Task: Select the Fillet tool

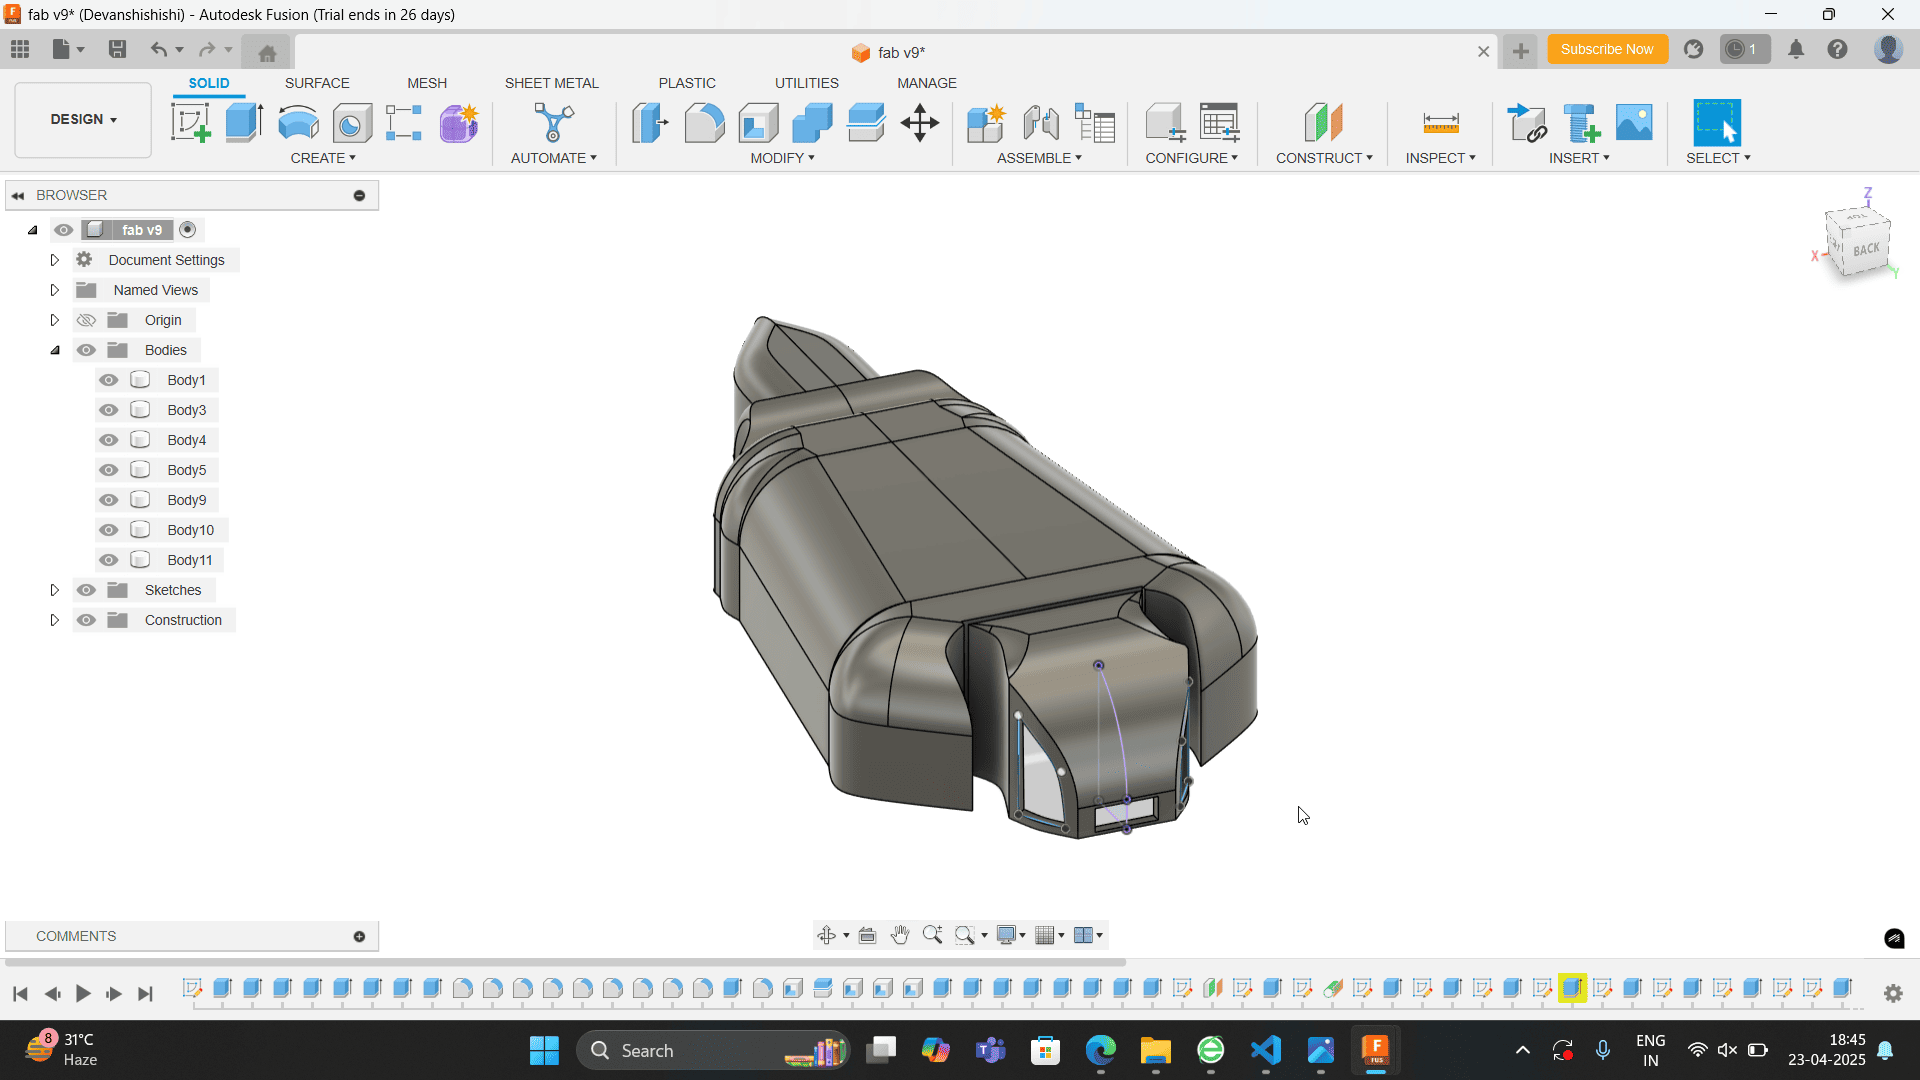Action: click(x=704, y=123)
